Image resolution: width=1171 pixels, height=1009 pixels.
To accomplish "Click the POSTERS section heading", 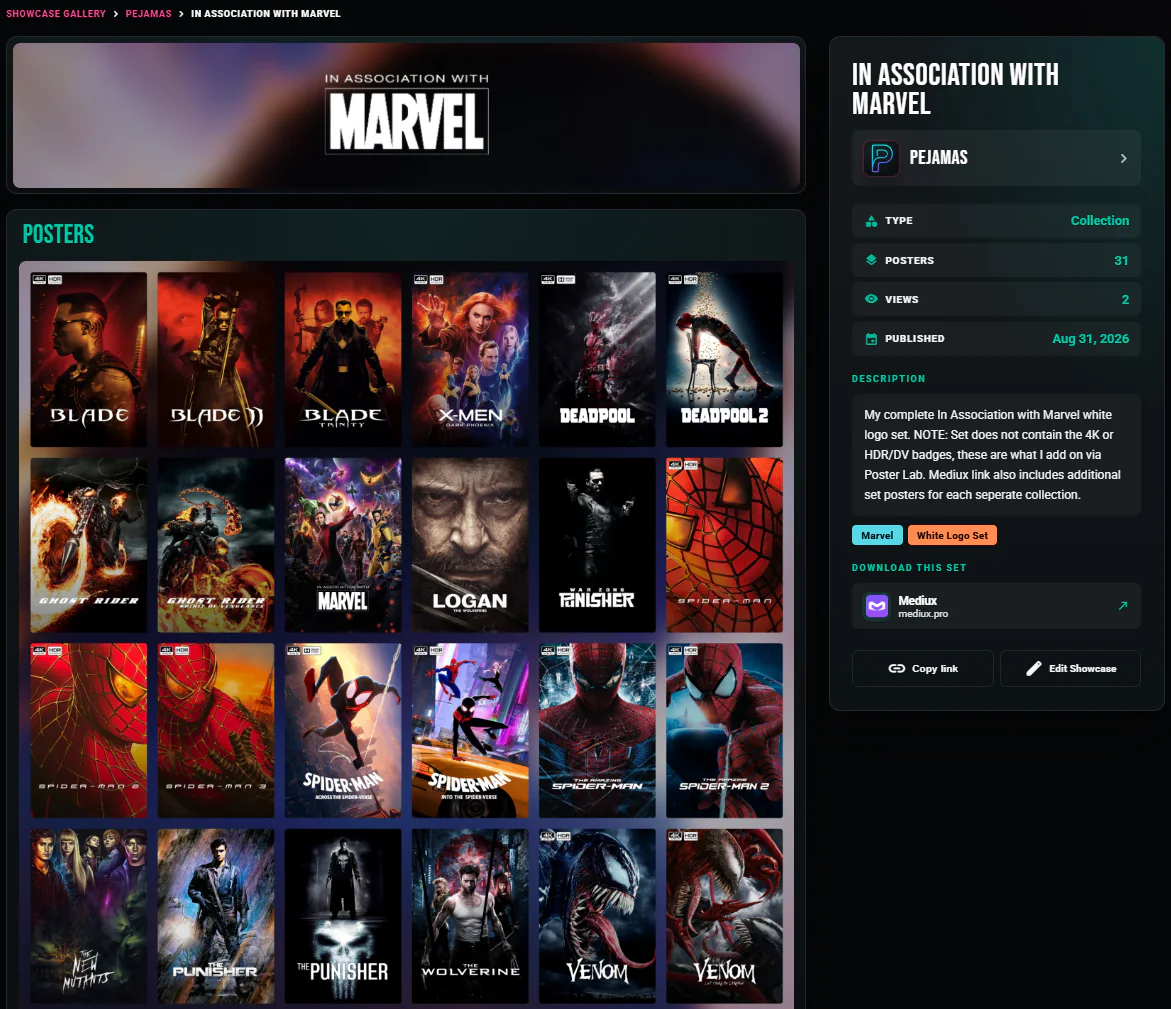I will click(58, 235).
